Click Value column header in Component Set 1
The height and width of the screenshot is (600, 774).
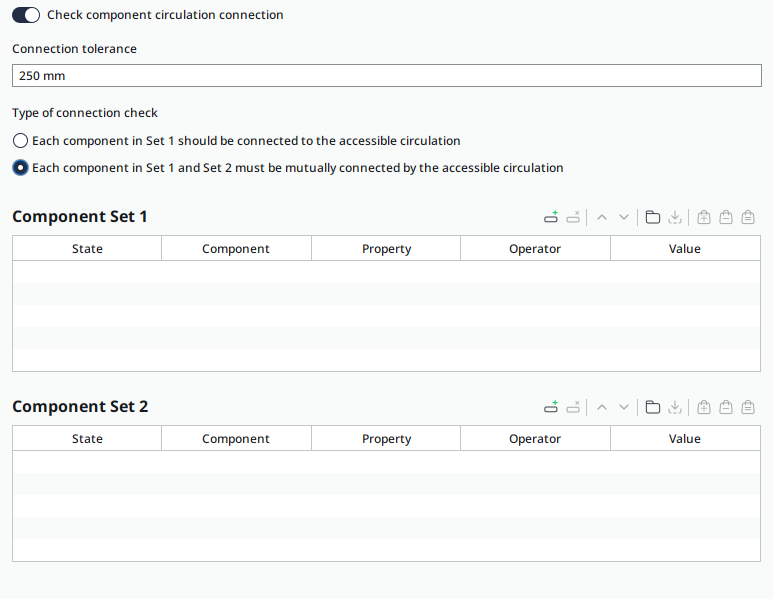[x=685, y=249]
